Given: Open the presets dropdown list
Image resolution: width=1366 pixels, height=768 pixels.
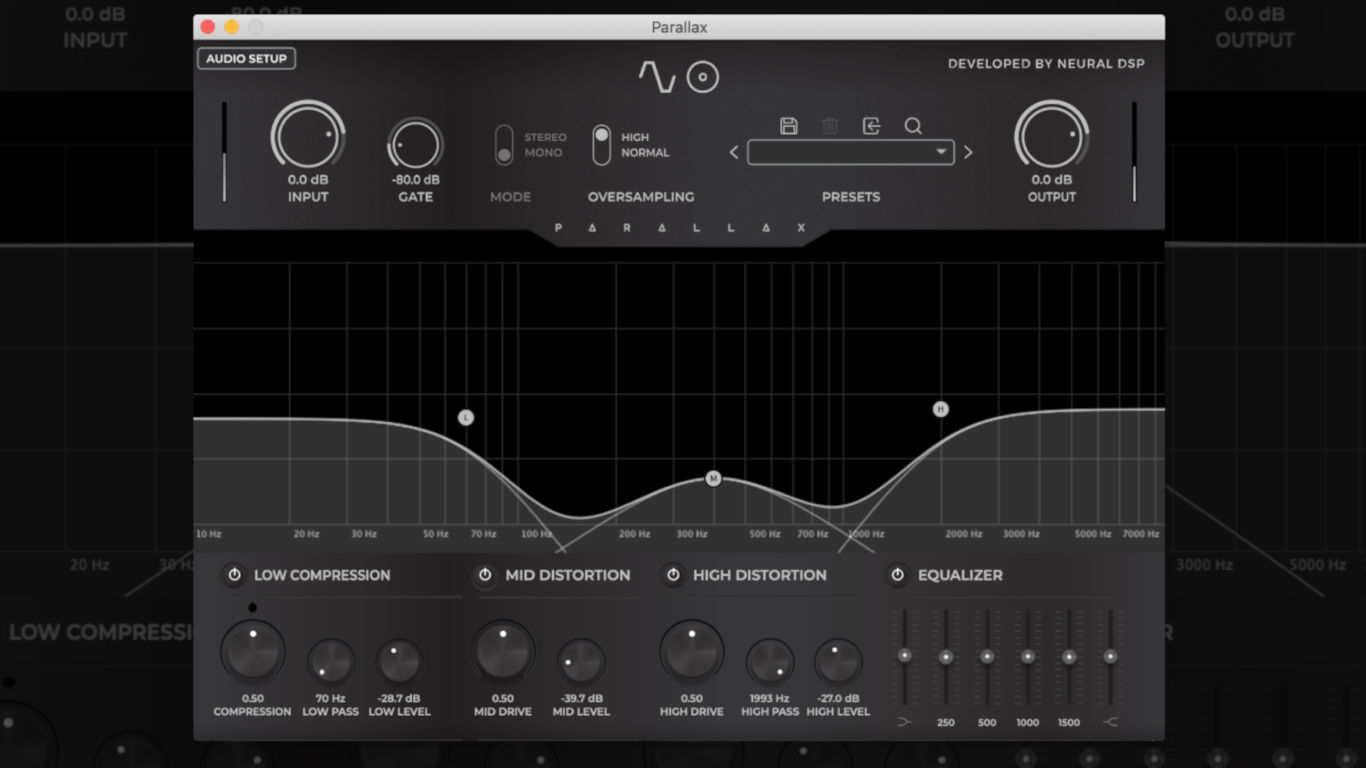Looking at the screenshot, I should click(x=851, y=152).
